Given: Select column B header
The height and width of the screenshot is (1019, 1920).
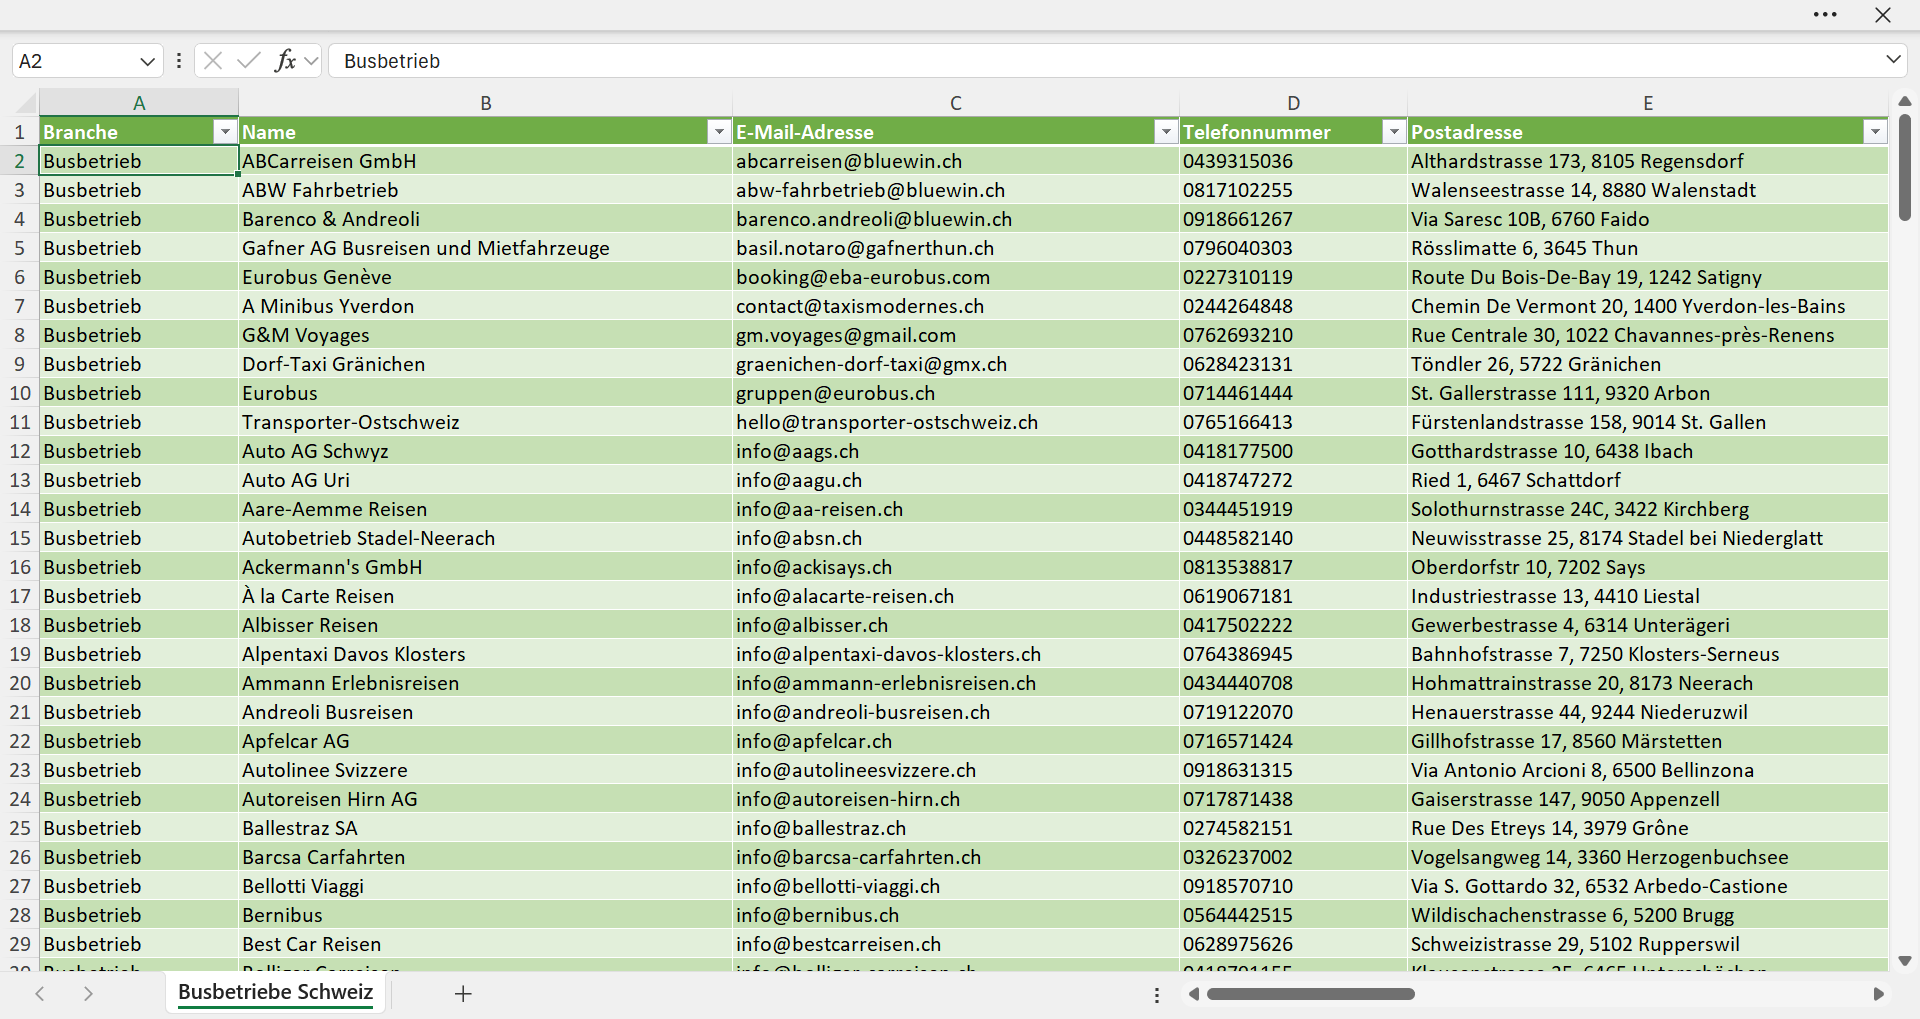Looking at the screenshot, I should (486, 103).
